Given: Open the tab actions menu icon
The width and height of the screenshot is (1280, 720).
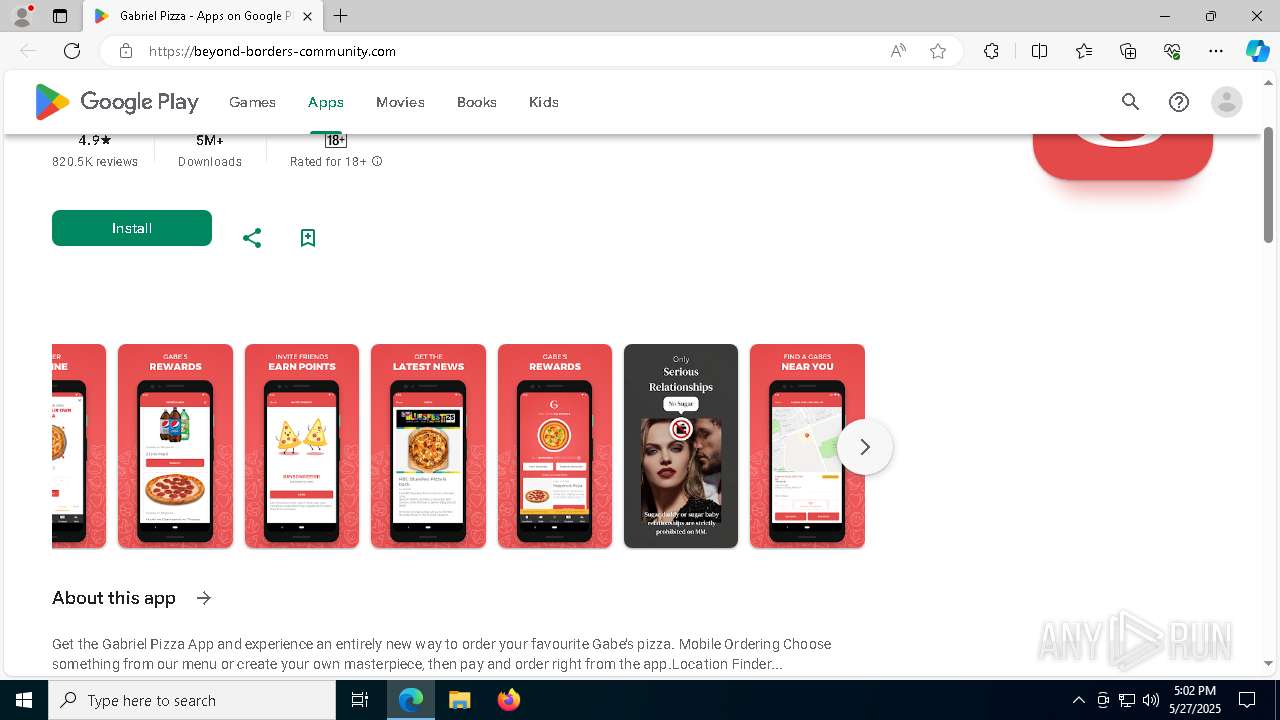Looking at the screenshot, I should 60,16.
